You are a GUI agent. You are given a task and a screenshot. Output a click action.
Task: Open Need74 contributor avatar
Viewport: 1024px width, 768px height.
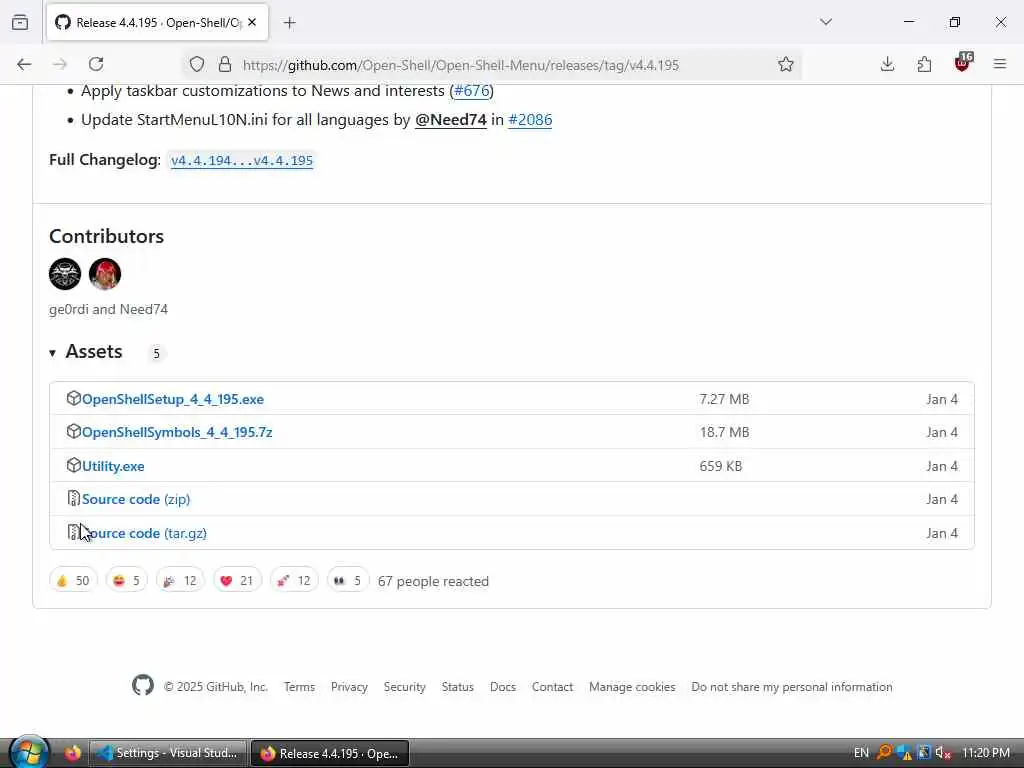click(104, 274)
